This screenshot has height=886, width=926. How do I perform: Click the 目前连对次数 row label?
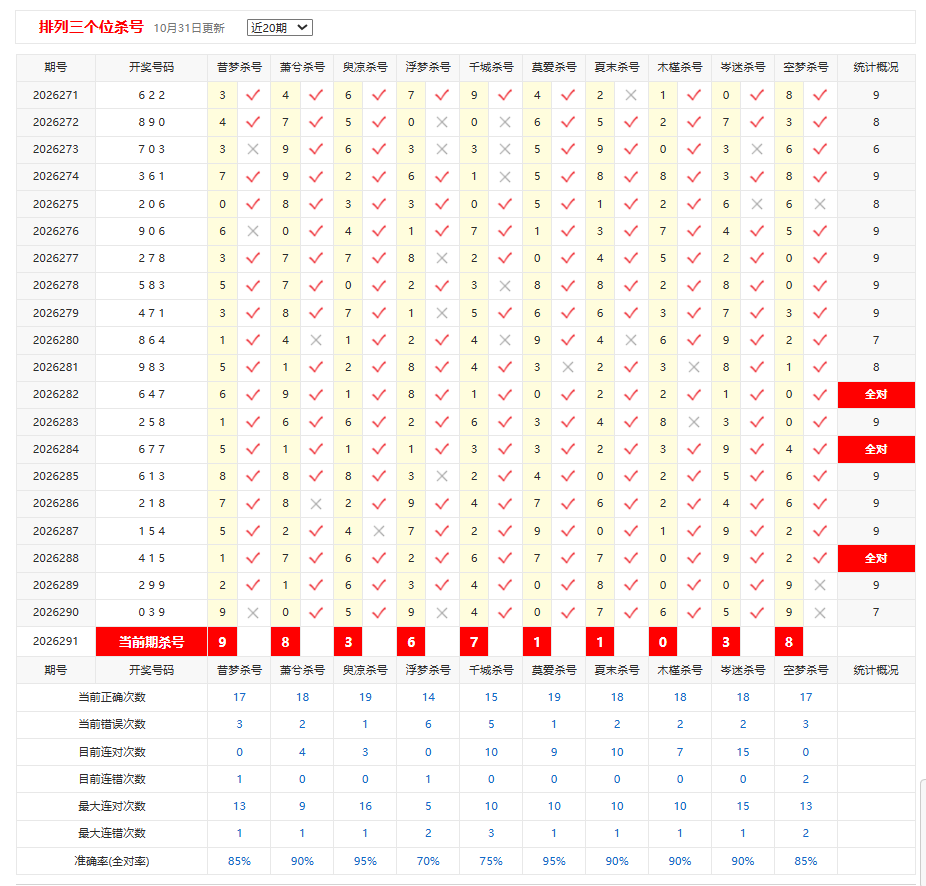tap(112, 752)
